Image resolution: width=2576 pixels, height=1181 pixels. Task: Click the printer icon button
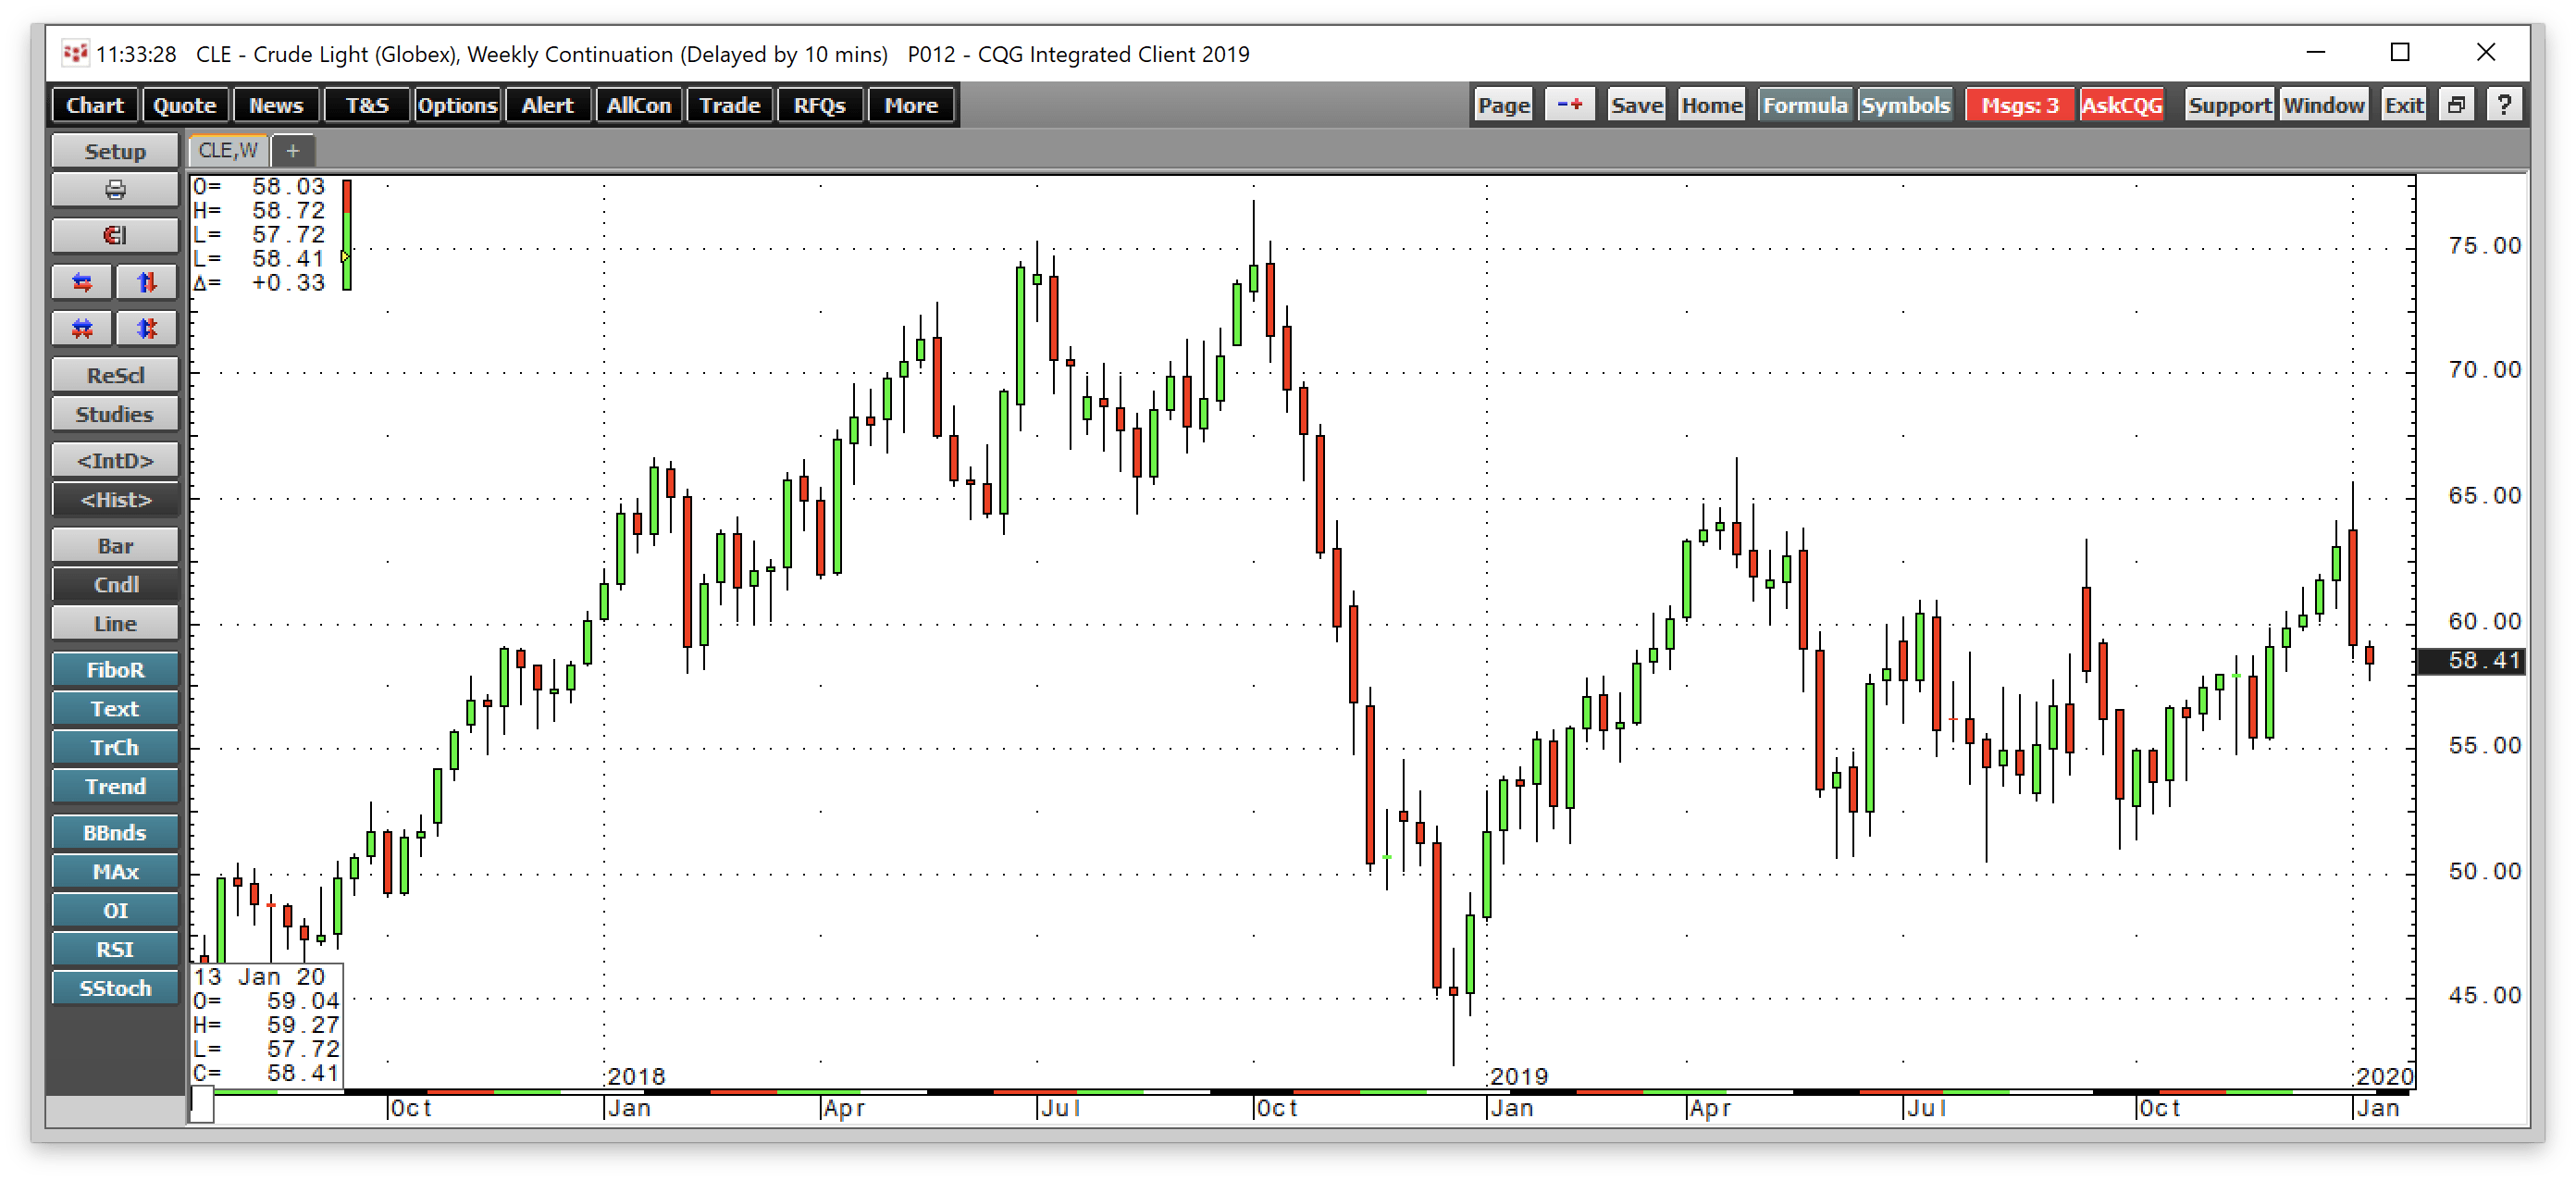click(115, 190)
